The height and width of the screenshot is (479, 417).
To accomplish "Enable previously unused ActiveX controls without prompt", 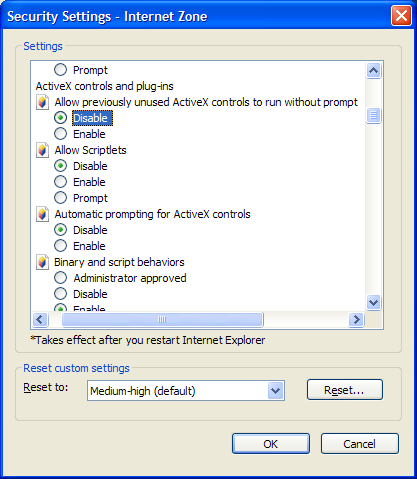I will pos(60,134).
